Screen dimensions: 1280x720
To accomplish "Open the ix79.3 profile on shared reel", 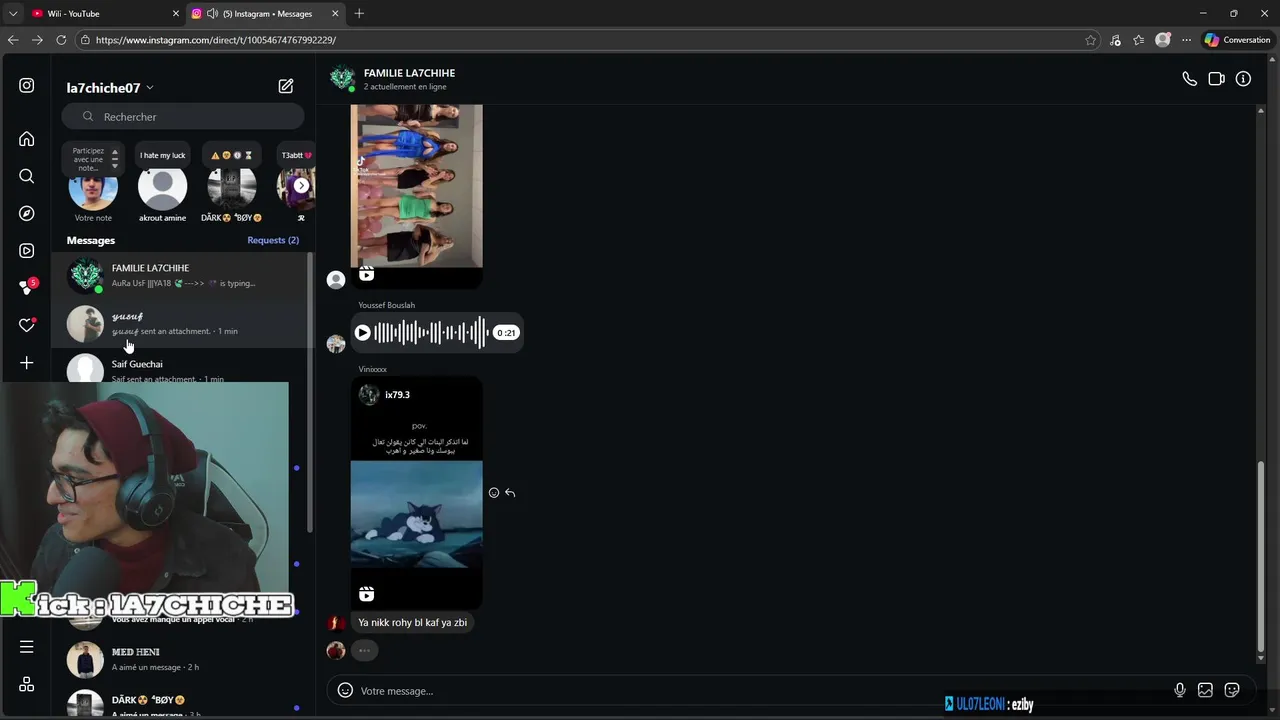I will coord(397,395).
